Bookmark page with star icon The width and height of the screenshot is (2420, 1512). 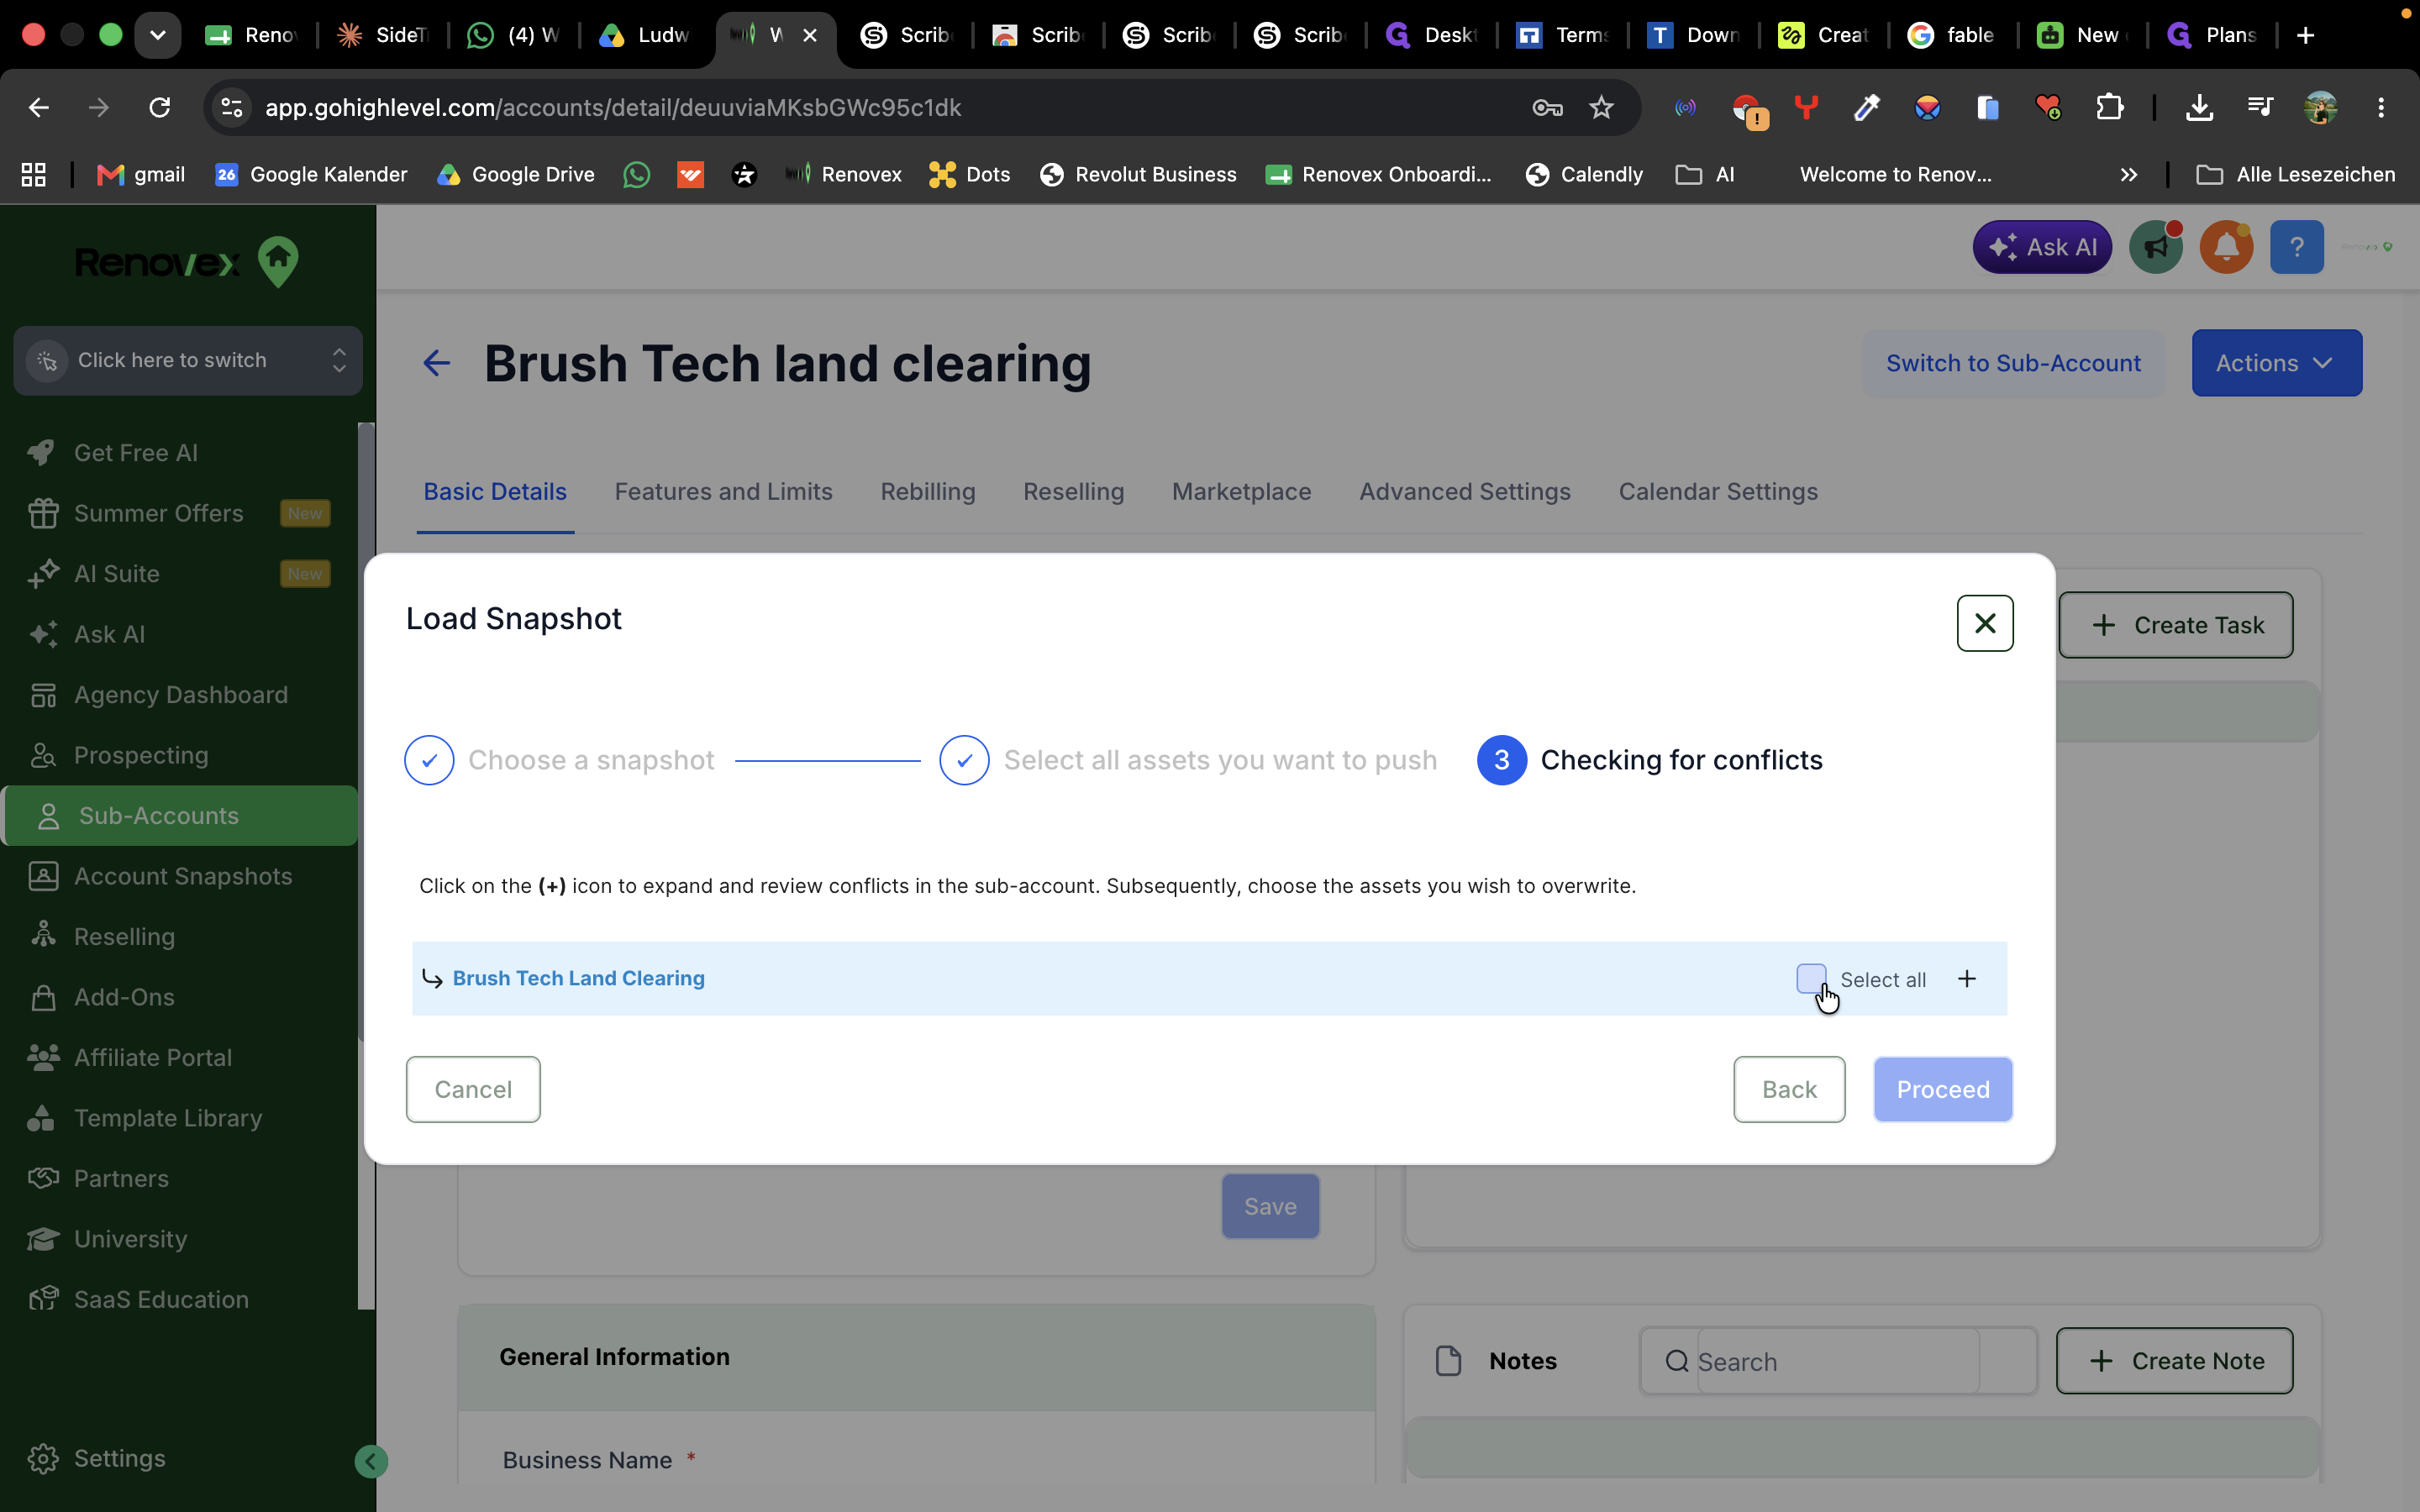tap(1601, 107)
